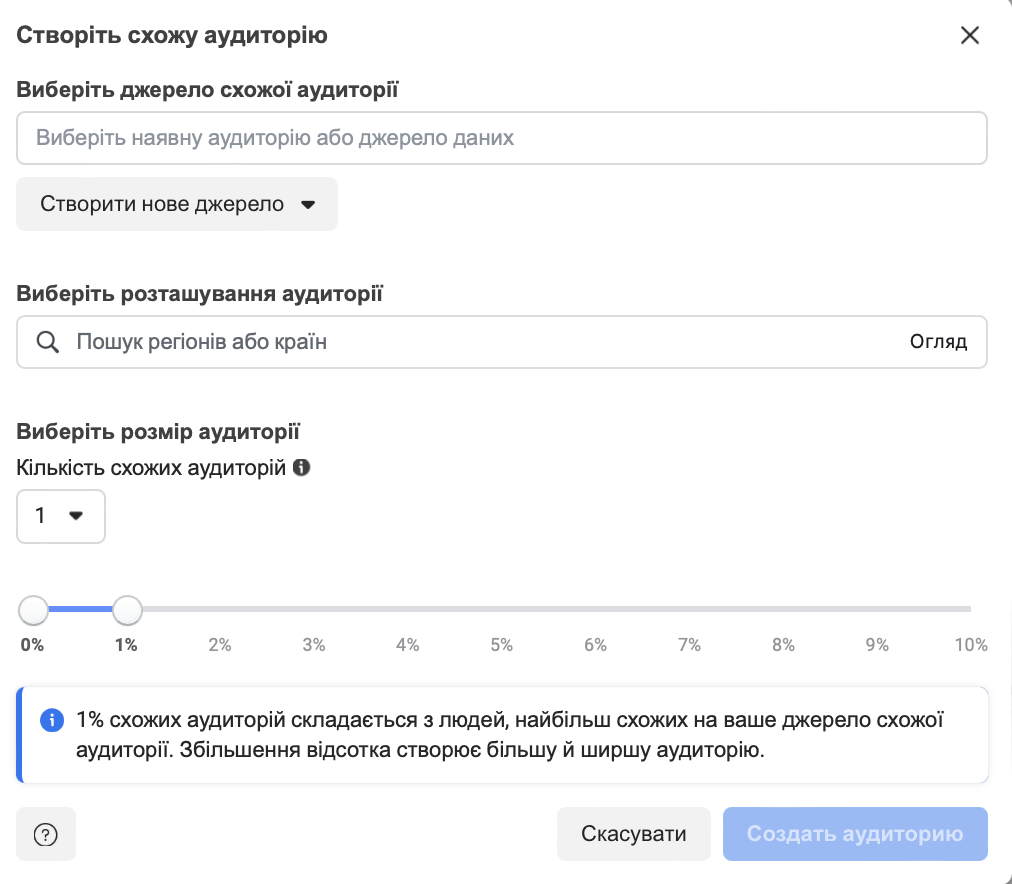The width and height of the screenshot is (1012, 884).
Task: Click the 10% label on the slider
Action: tap(971, 645)
